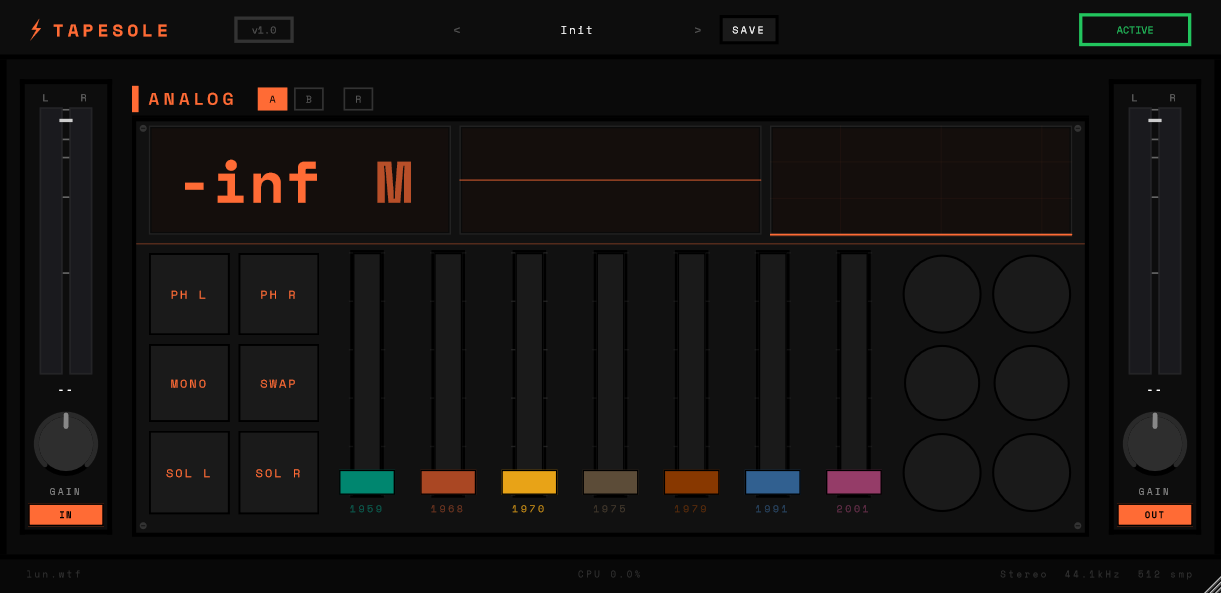This screenshot has width=1221, height=593.
Task: Toggle PH L phase invert left
Action: (189, 294)
